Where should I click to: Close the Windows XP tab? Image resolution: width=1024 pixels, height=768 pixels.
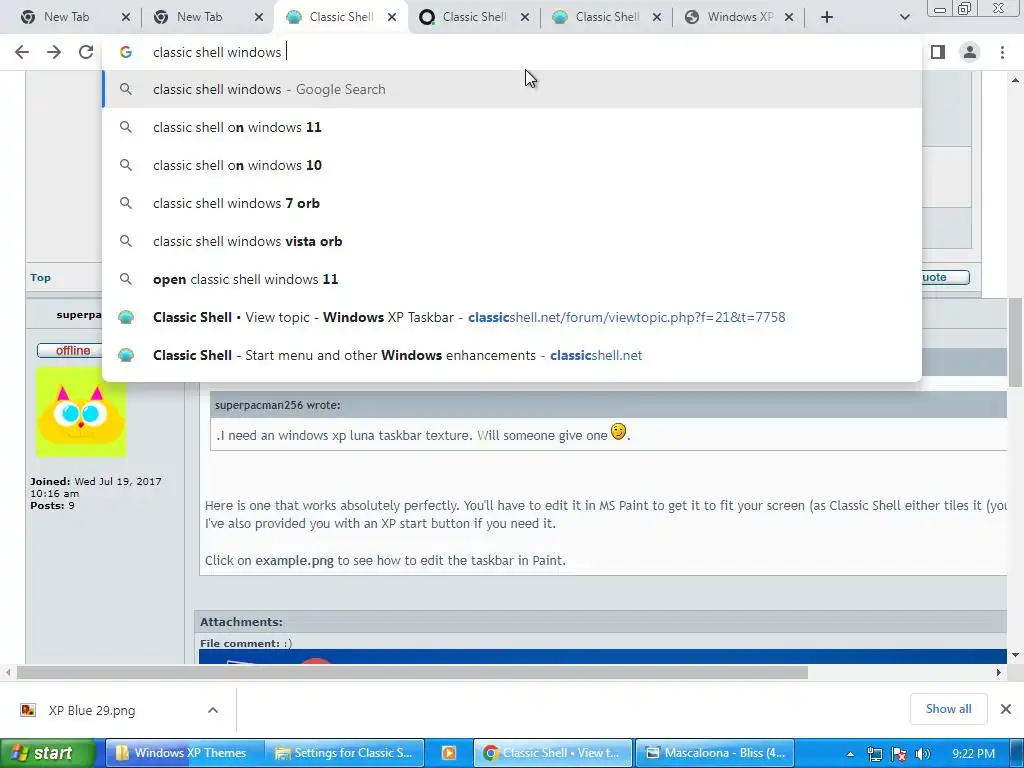pos(789,17)
